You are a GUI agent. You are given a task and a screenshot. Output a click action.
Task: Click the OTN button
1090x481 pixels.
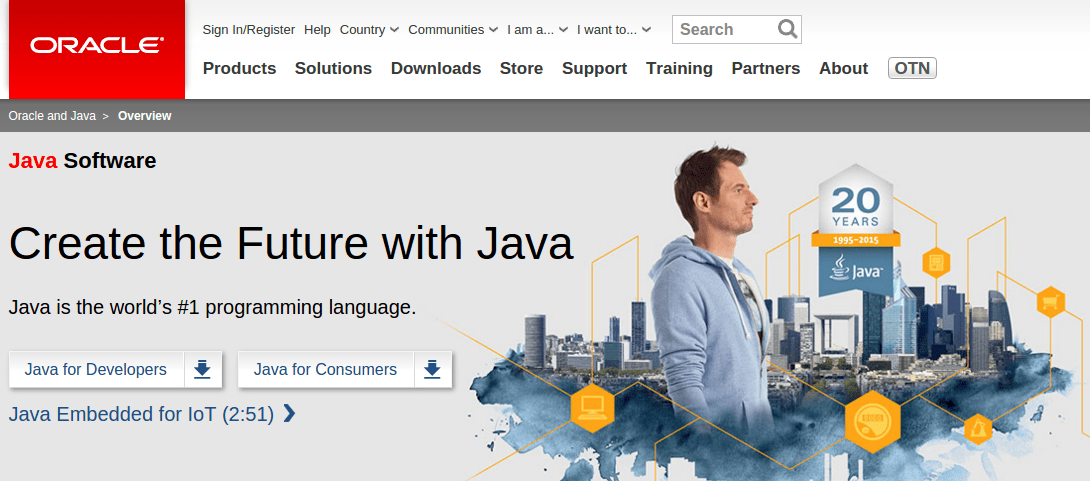pos(912,68)
